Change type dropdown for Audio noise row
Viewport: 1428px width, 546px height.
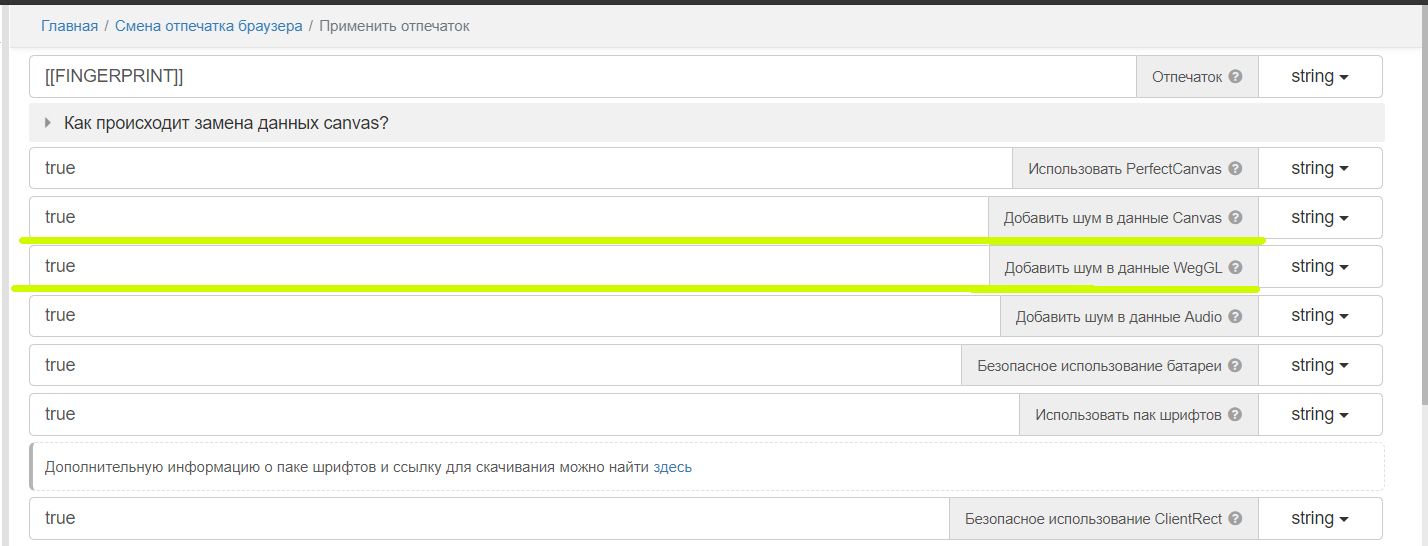tap(1319, 316)
